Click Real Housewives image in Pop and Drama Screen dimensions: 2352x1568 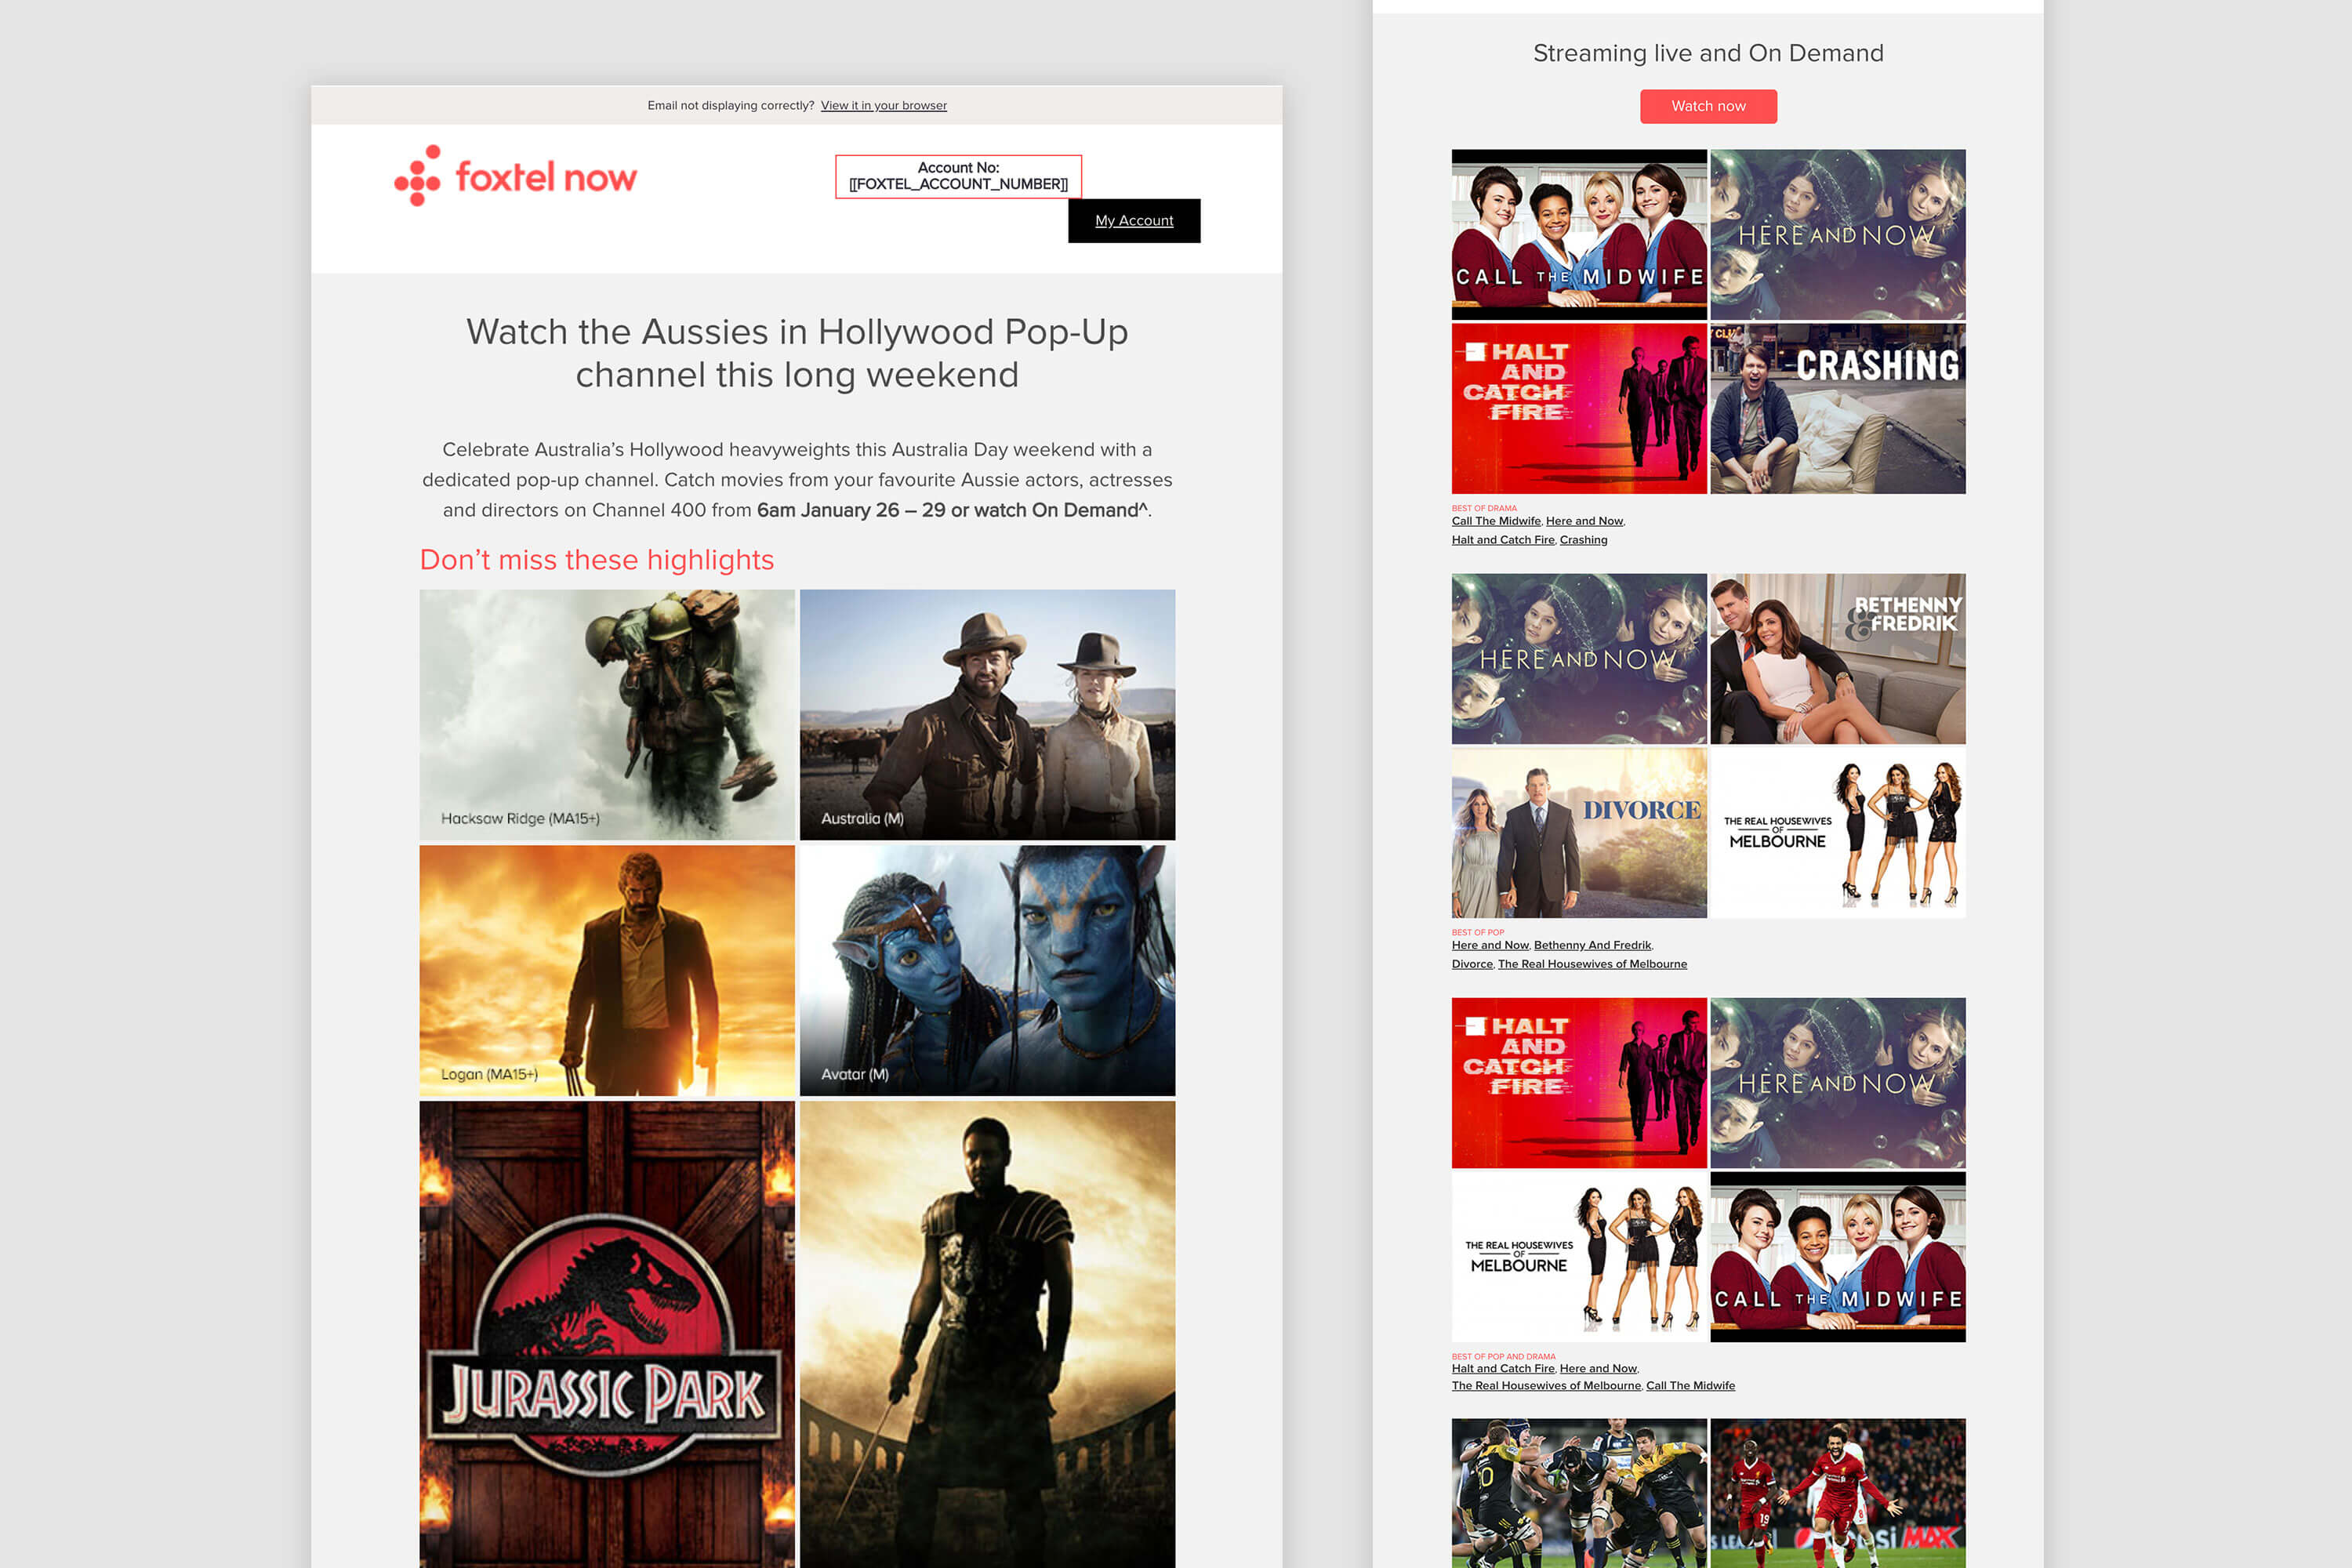tap(1579, 1257)
